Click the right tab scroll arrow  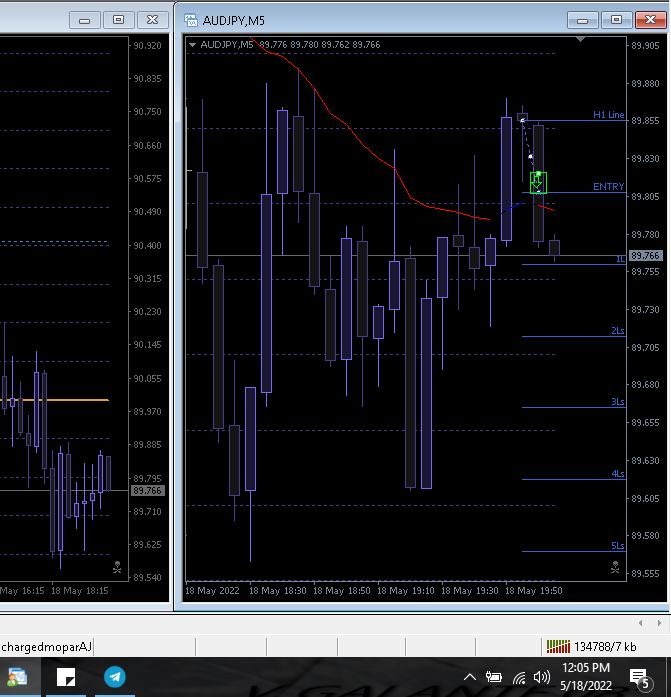coord(659,623)
